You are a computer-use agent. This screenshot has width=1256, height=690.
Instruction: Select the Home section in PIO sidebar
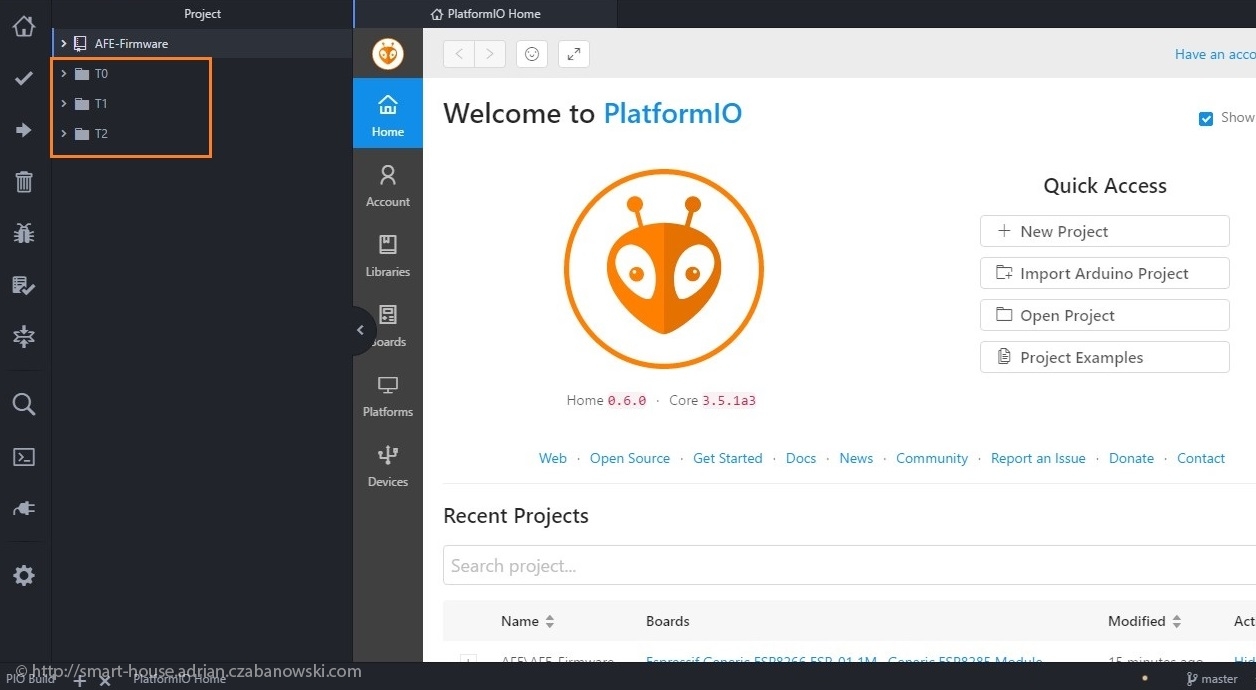[388, 114]
